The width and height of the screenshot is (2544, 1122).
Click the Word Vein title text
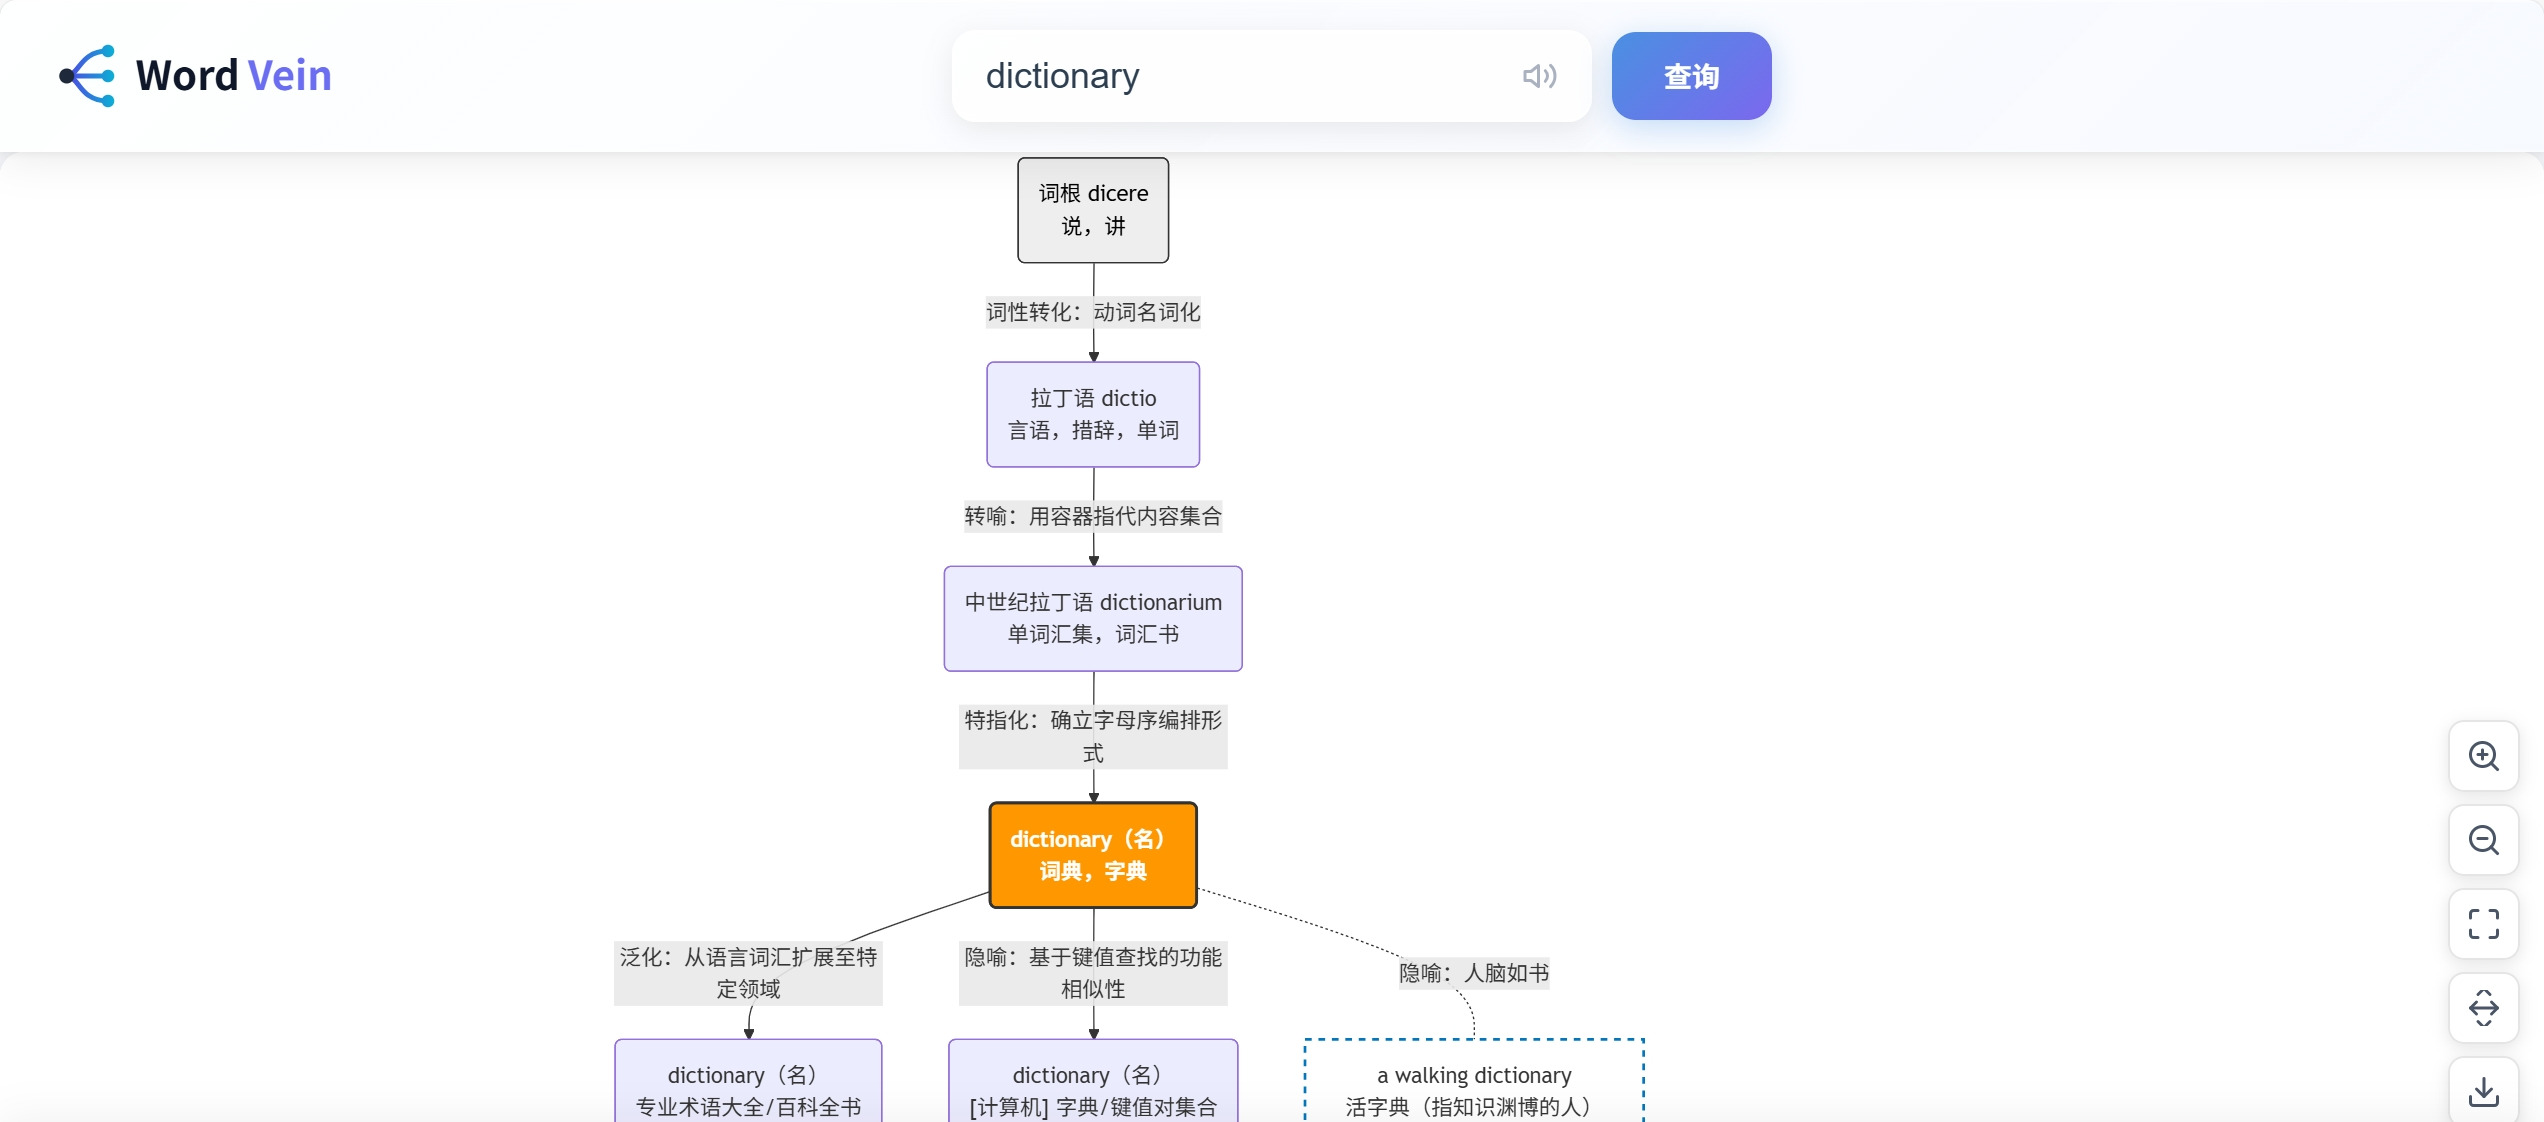(x=233, y=76)
